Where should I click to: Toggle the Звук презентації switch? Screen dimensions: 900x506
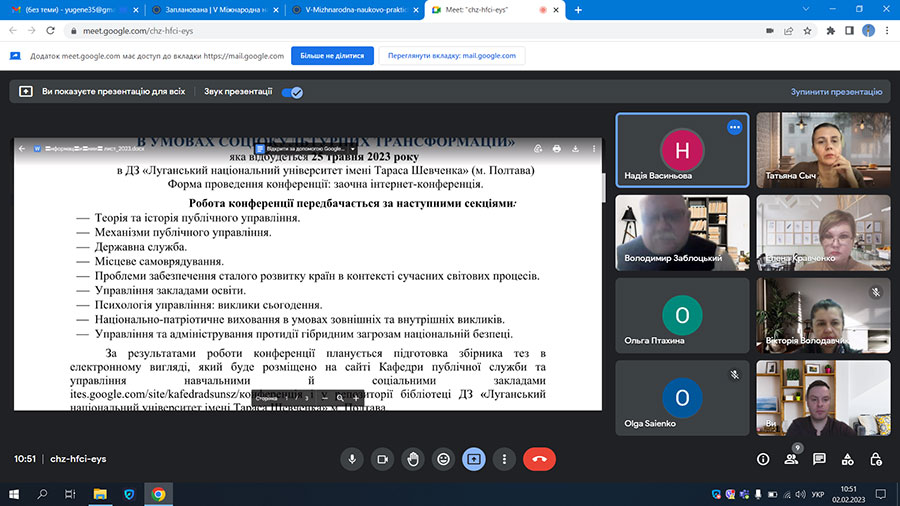pos(292,92)
